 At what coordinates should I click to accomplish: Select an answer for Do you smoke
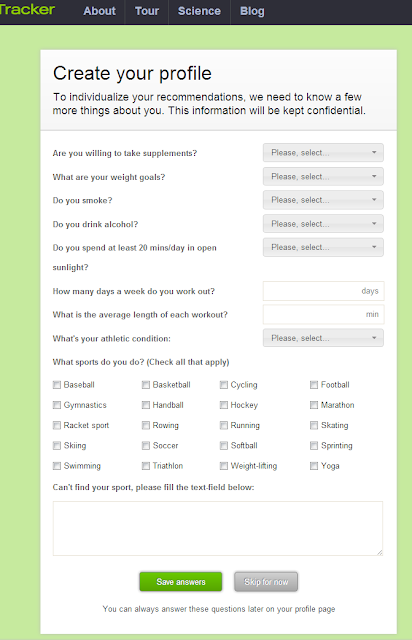[x=323, y=200]
